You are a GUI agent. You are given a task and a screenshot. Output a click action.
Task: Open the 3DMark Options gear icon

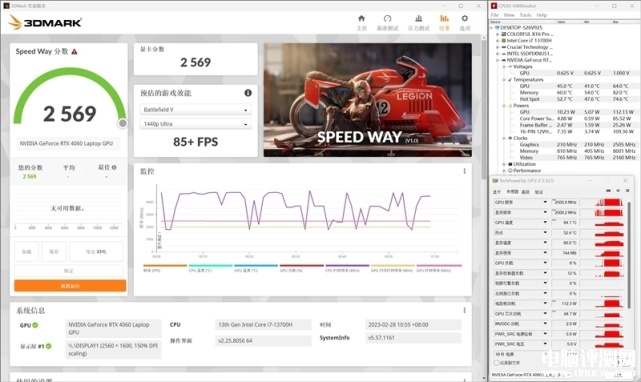[x=465, y=18]
